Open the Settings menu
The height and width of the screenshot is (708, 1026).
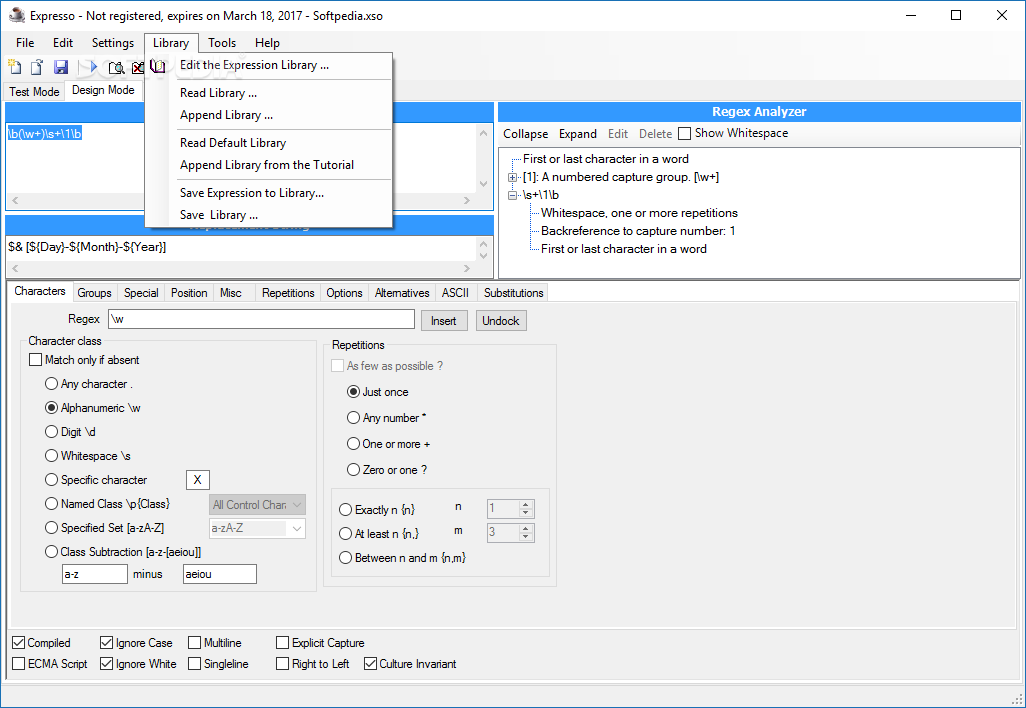113,43
